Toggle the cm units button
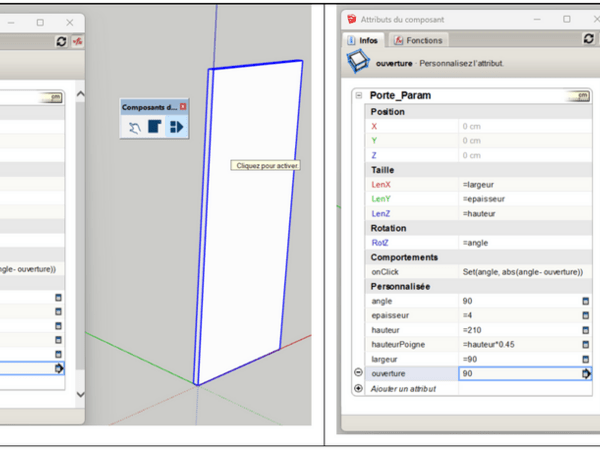The width and height of the screenshot is (600, 450). tap(578, 96)
